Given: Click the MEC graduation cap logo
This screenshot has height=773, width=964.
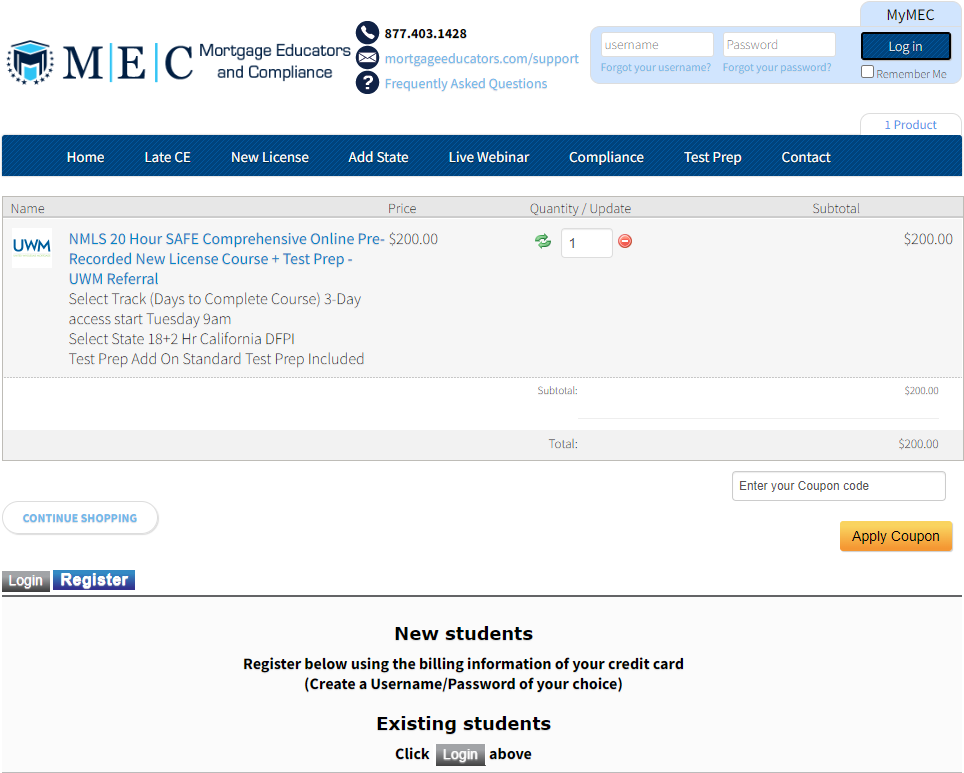Looking at the screenshot, I should click(x=30, y=62).
